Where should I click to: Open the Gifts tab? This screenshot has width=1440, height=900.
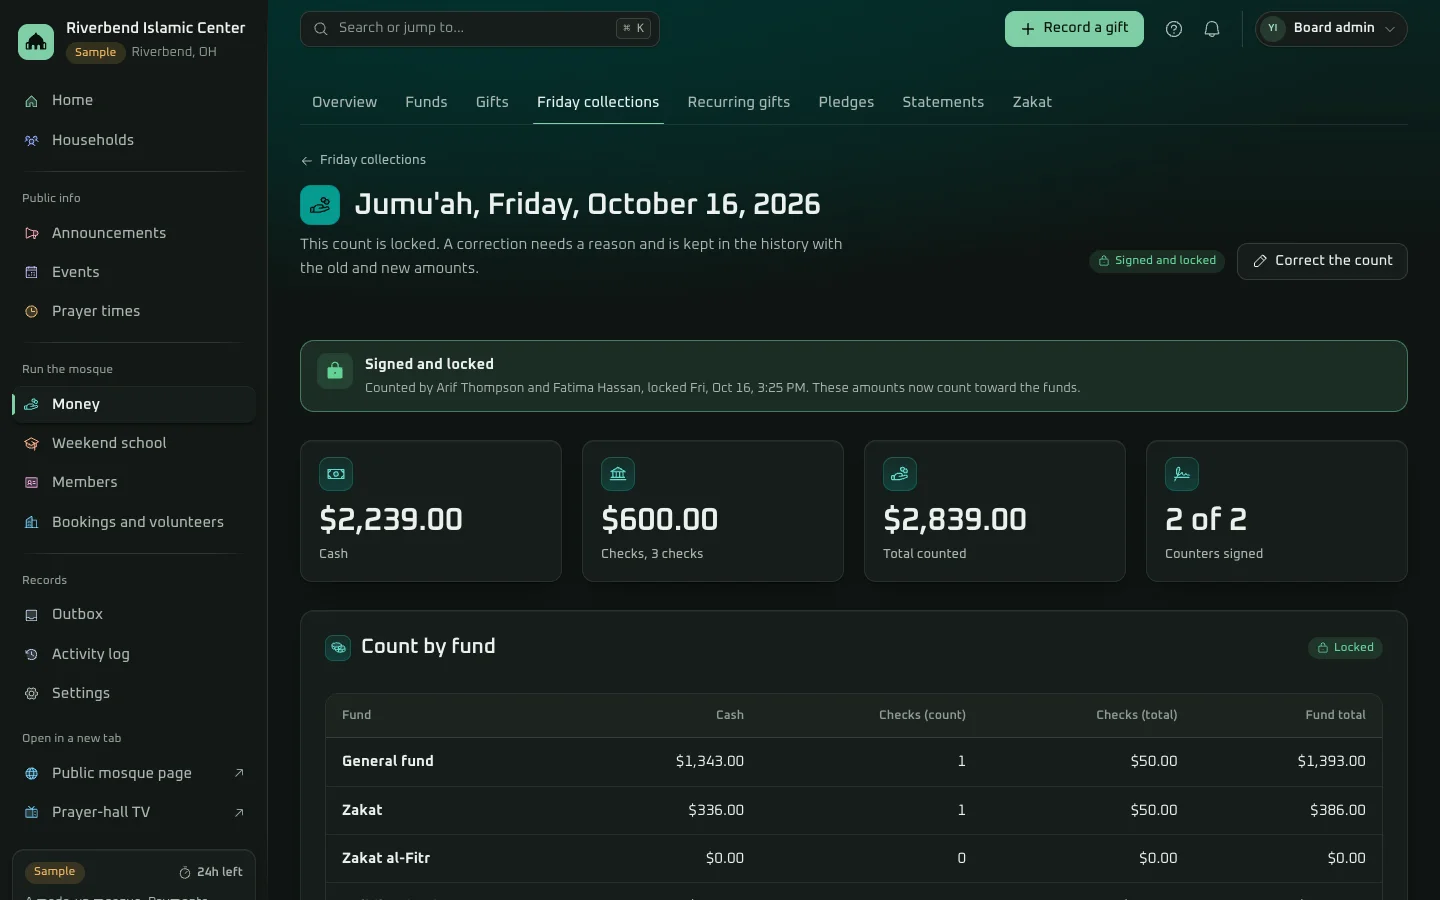point(492,102)
